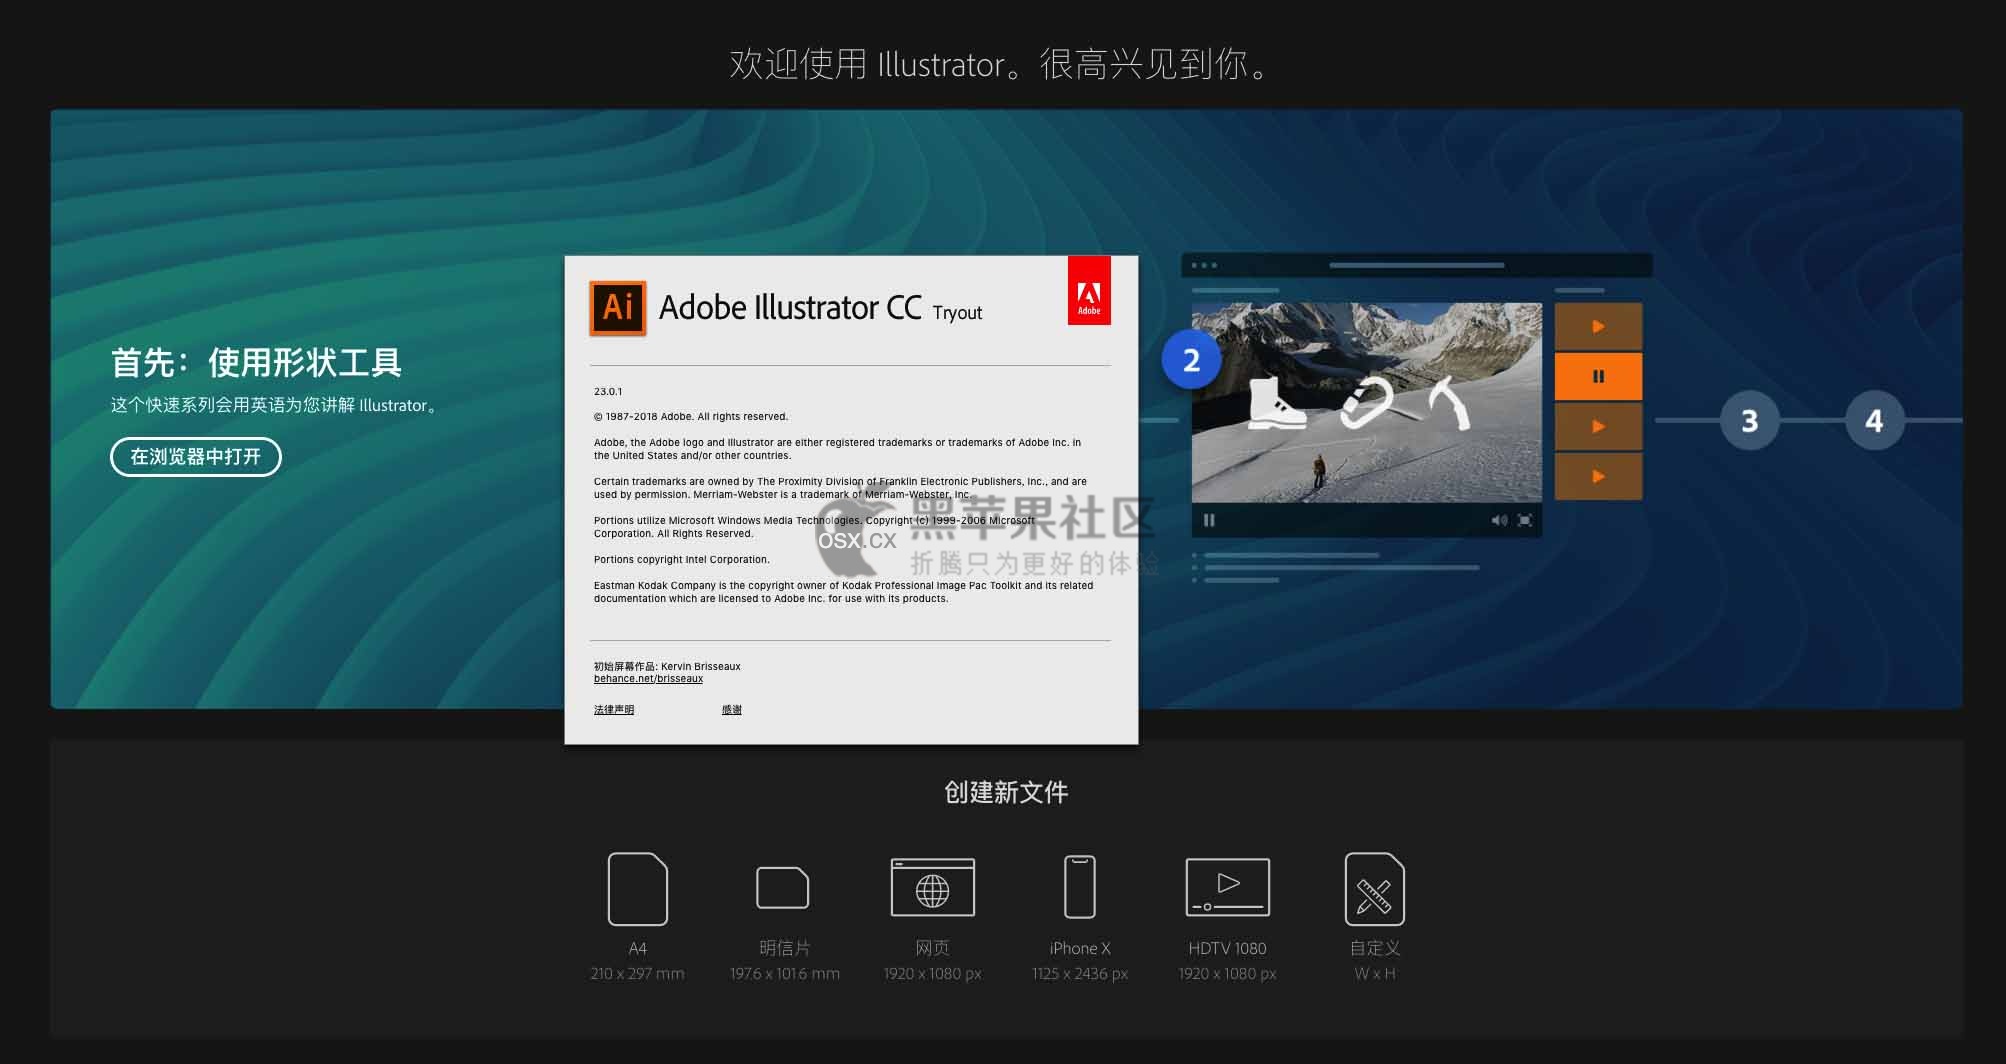Click the 欢迎使用 Illustrator welcome heading
2006x1064 pixels.
click(x=1001, y=64)
